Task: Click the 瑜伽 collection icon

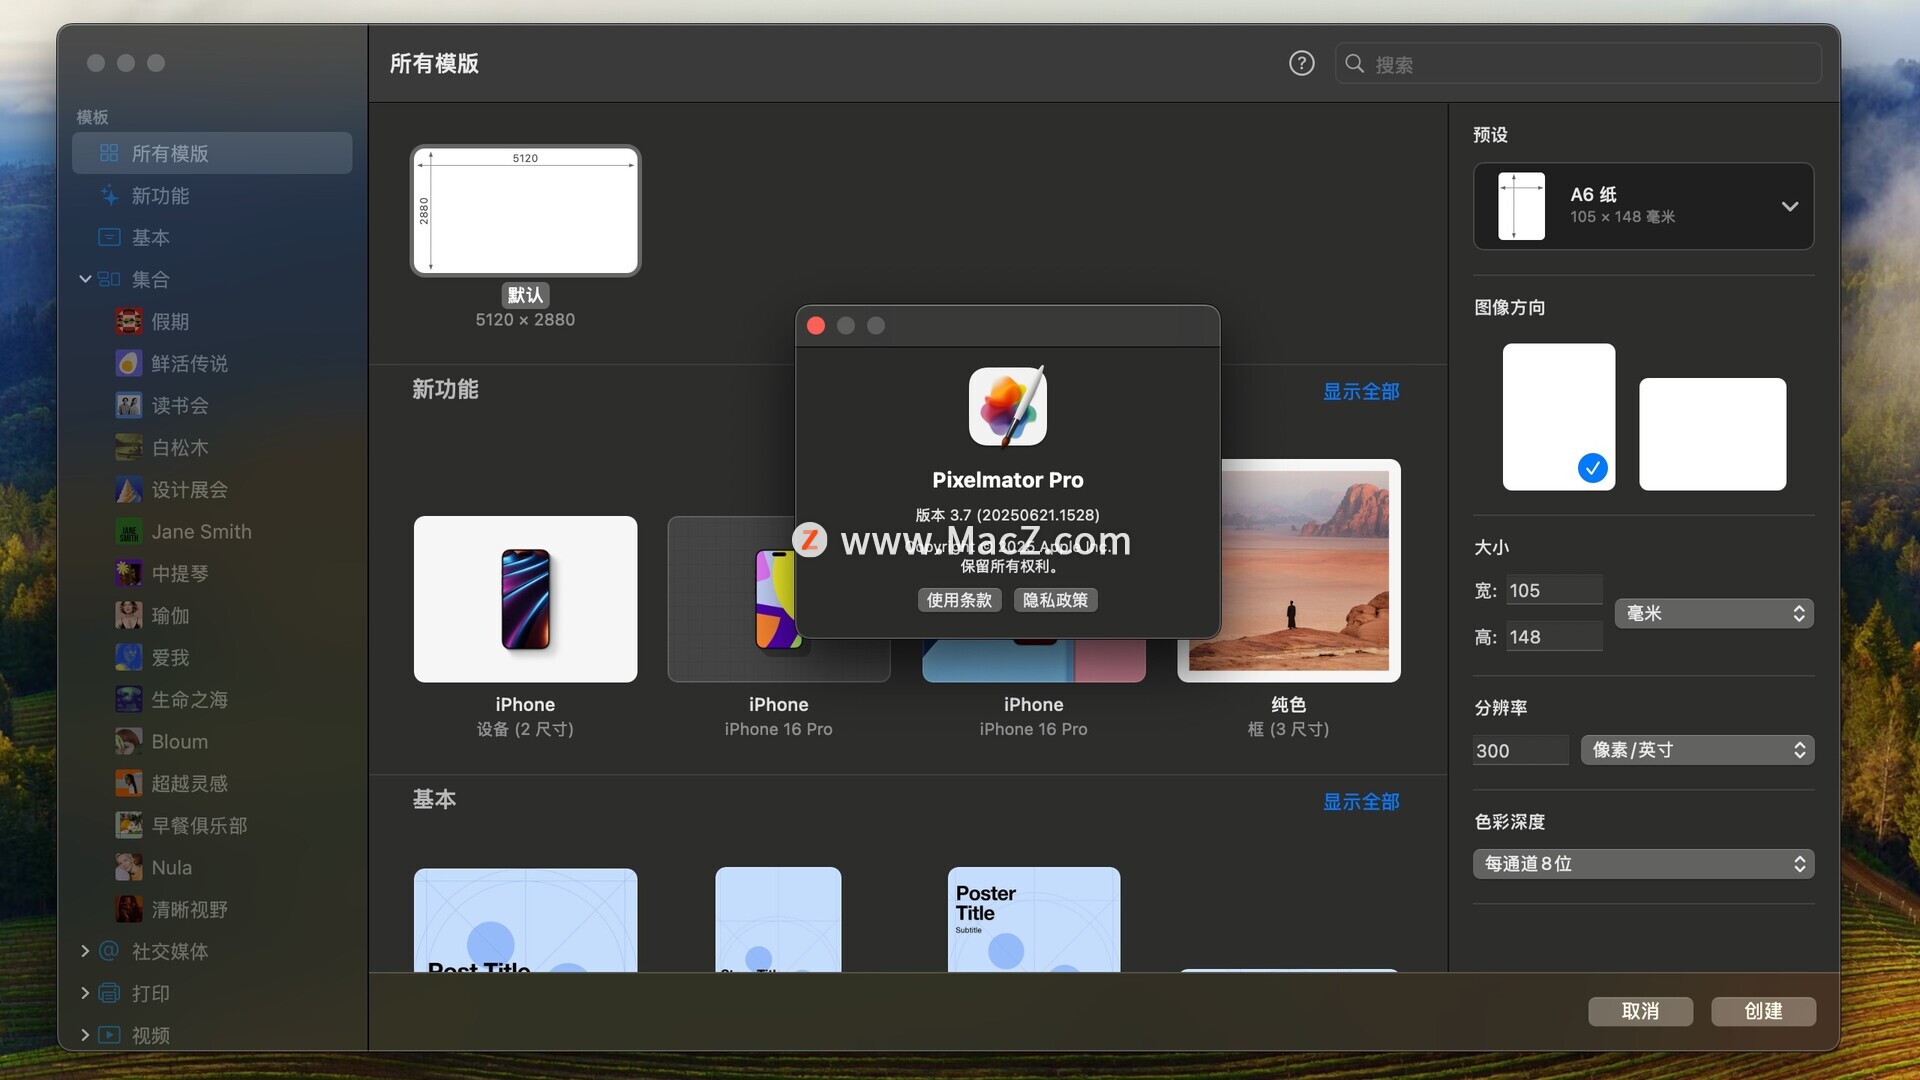Action: 128,615
